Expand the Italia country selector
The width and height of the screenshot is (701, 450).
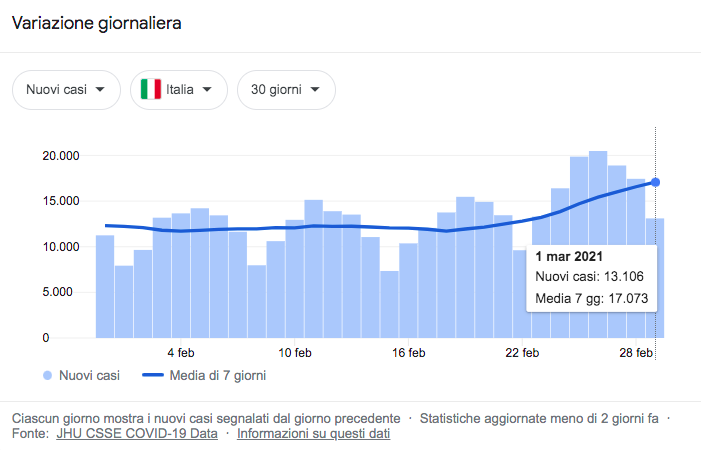click(178, 90)
